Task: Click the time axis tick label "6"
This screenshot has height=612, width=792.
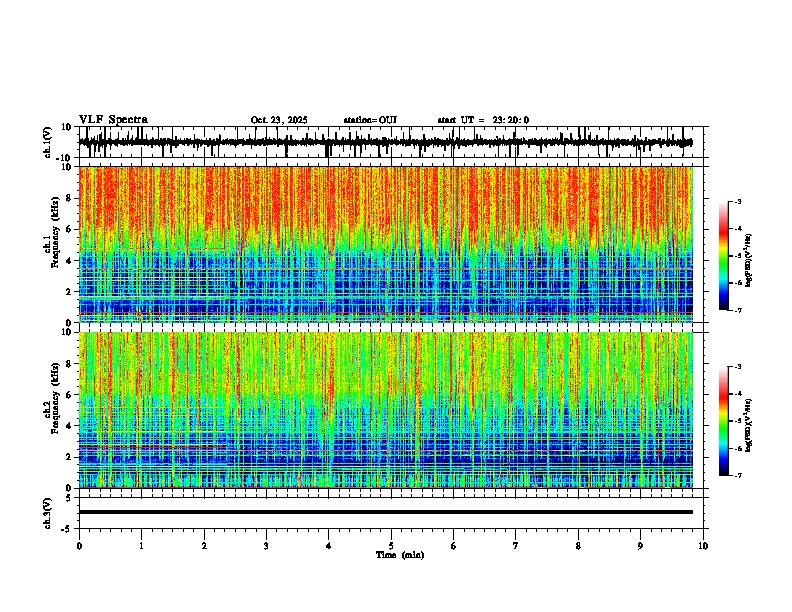Action: point(454,546)
